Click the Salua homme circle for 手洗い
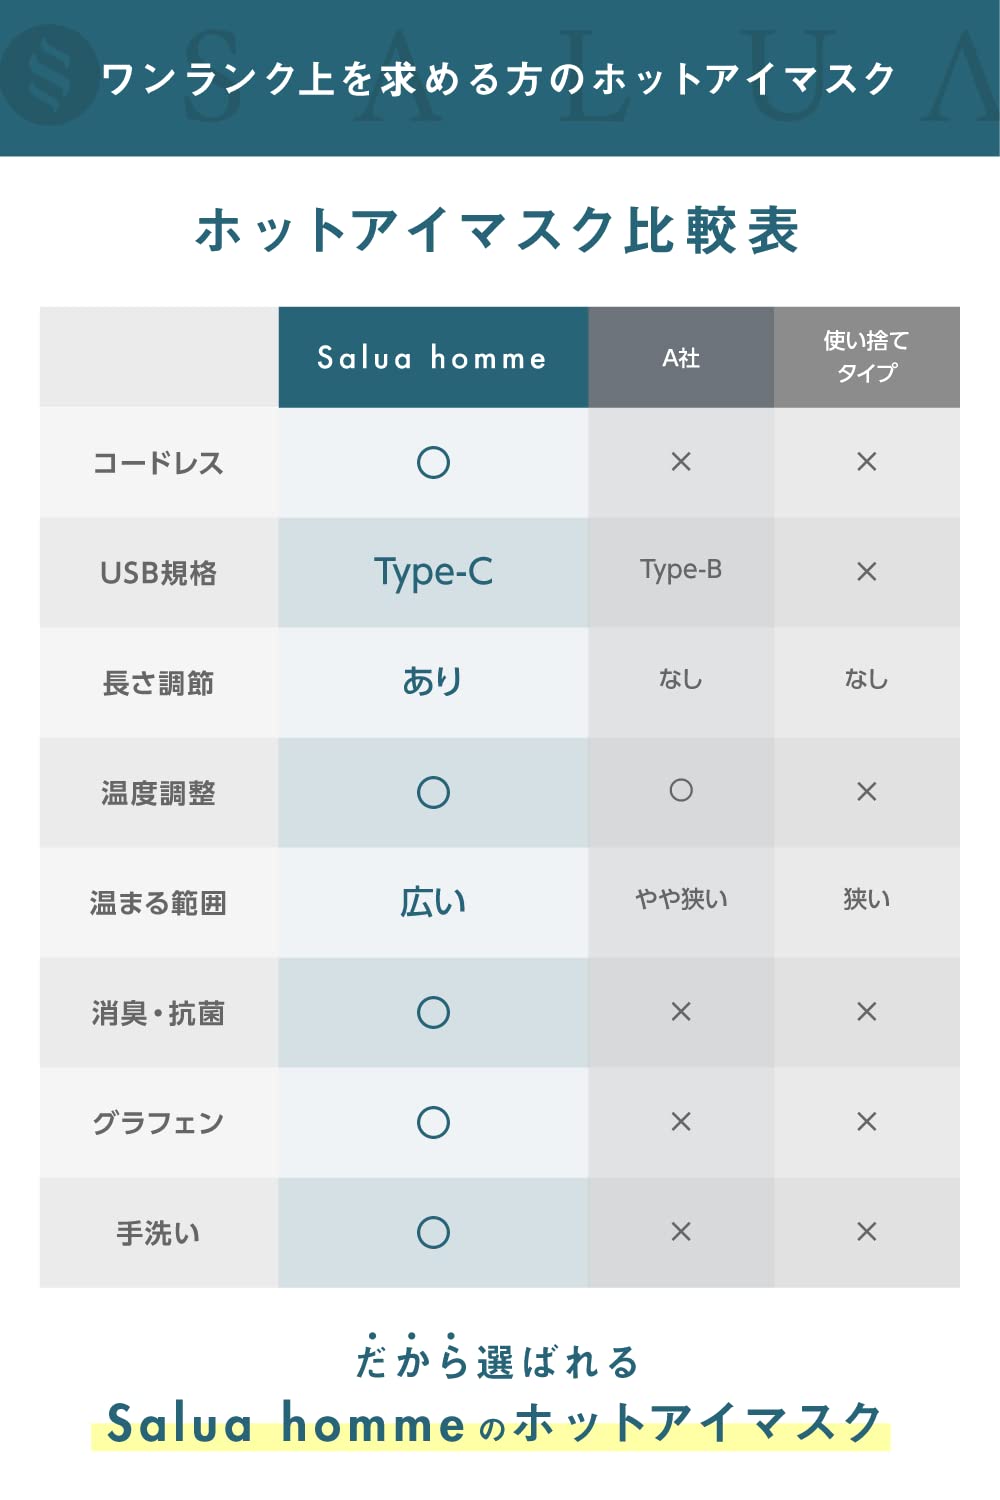Image resolution: width=1000 pixels, height=1500 pixels. (x=433, y=1232)
